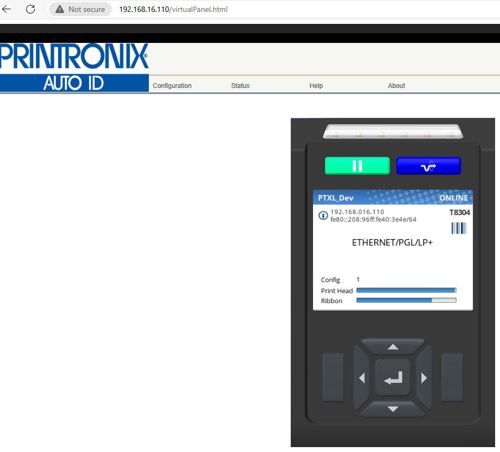
Task: Click the Printronix Auto ID logo
Action: coord(74,68)
